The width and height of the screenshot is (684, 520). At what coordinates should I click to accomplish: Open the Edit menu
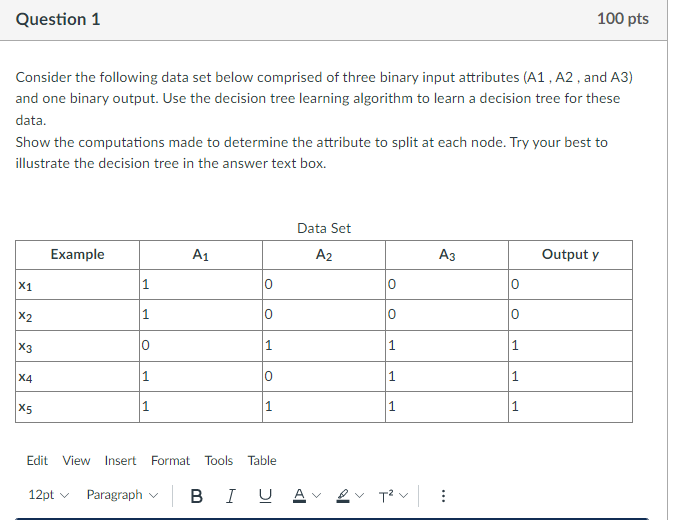pos(37,461)
